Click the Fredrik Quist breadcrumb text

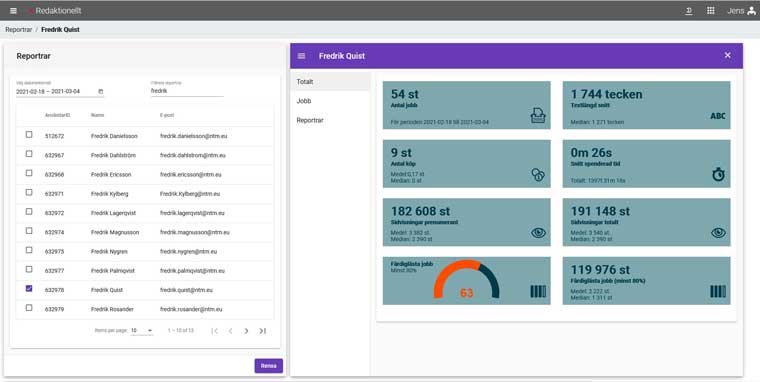(x=60, y=30)
